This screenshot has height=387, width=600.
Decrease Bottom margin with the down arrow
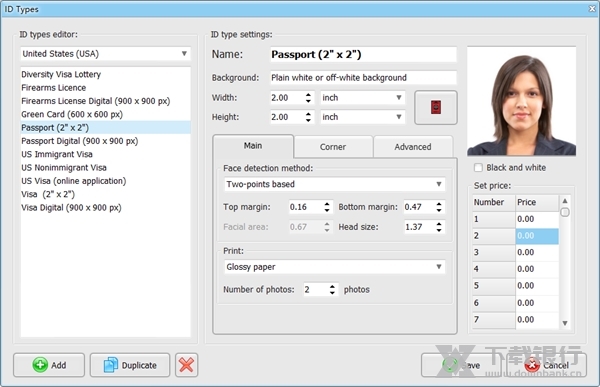point(439,210)
